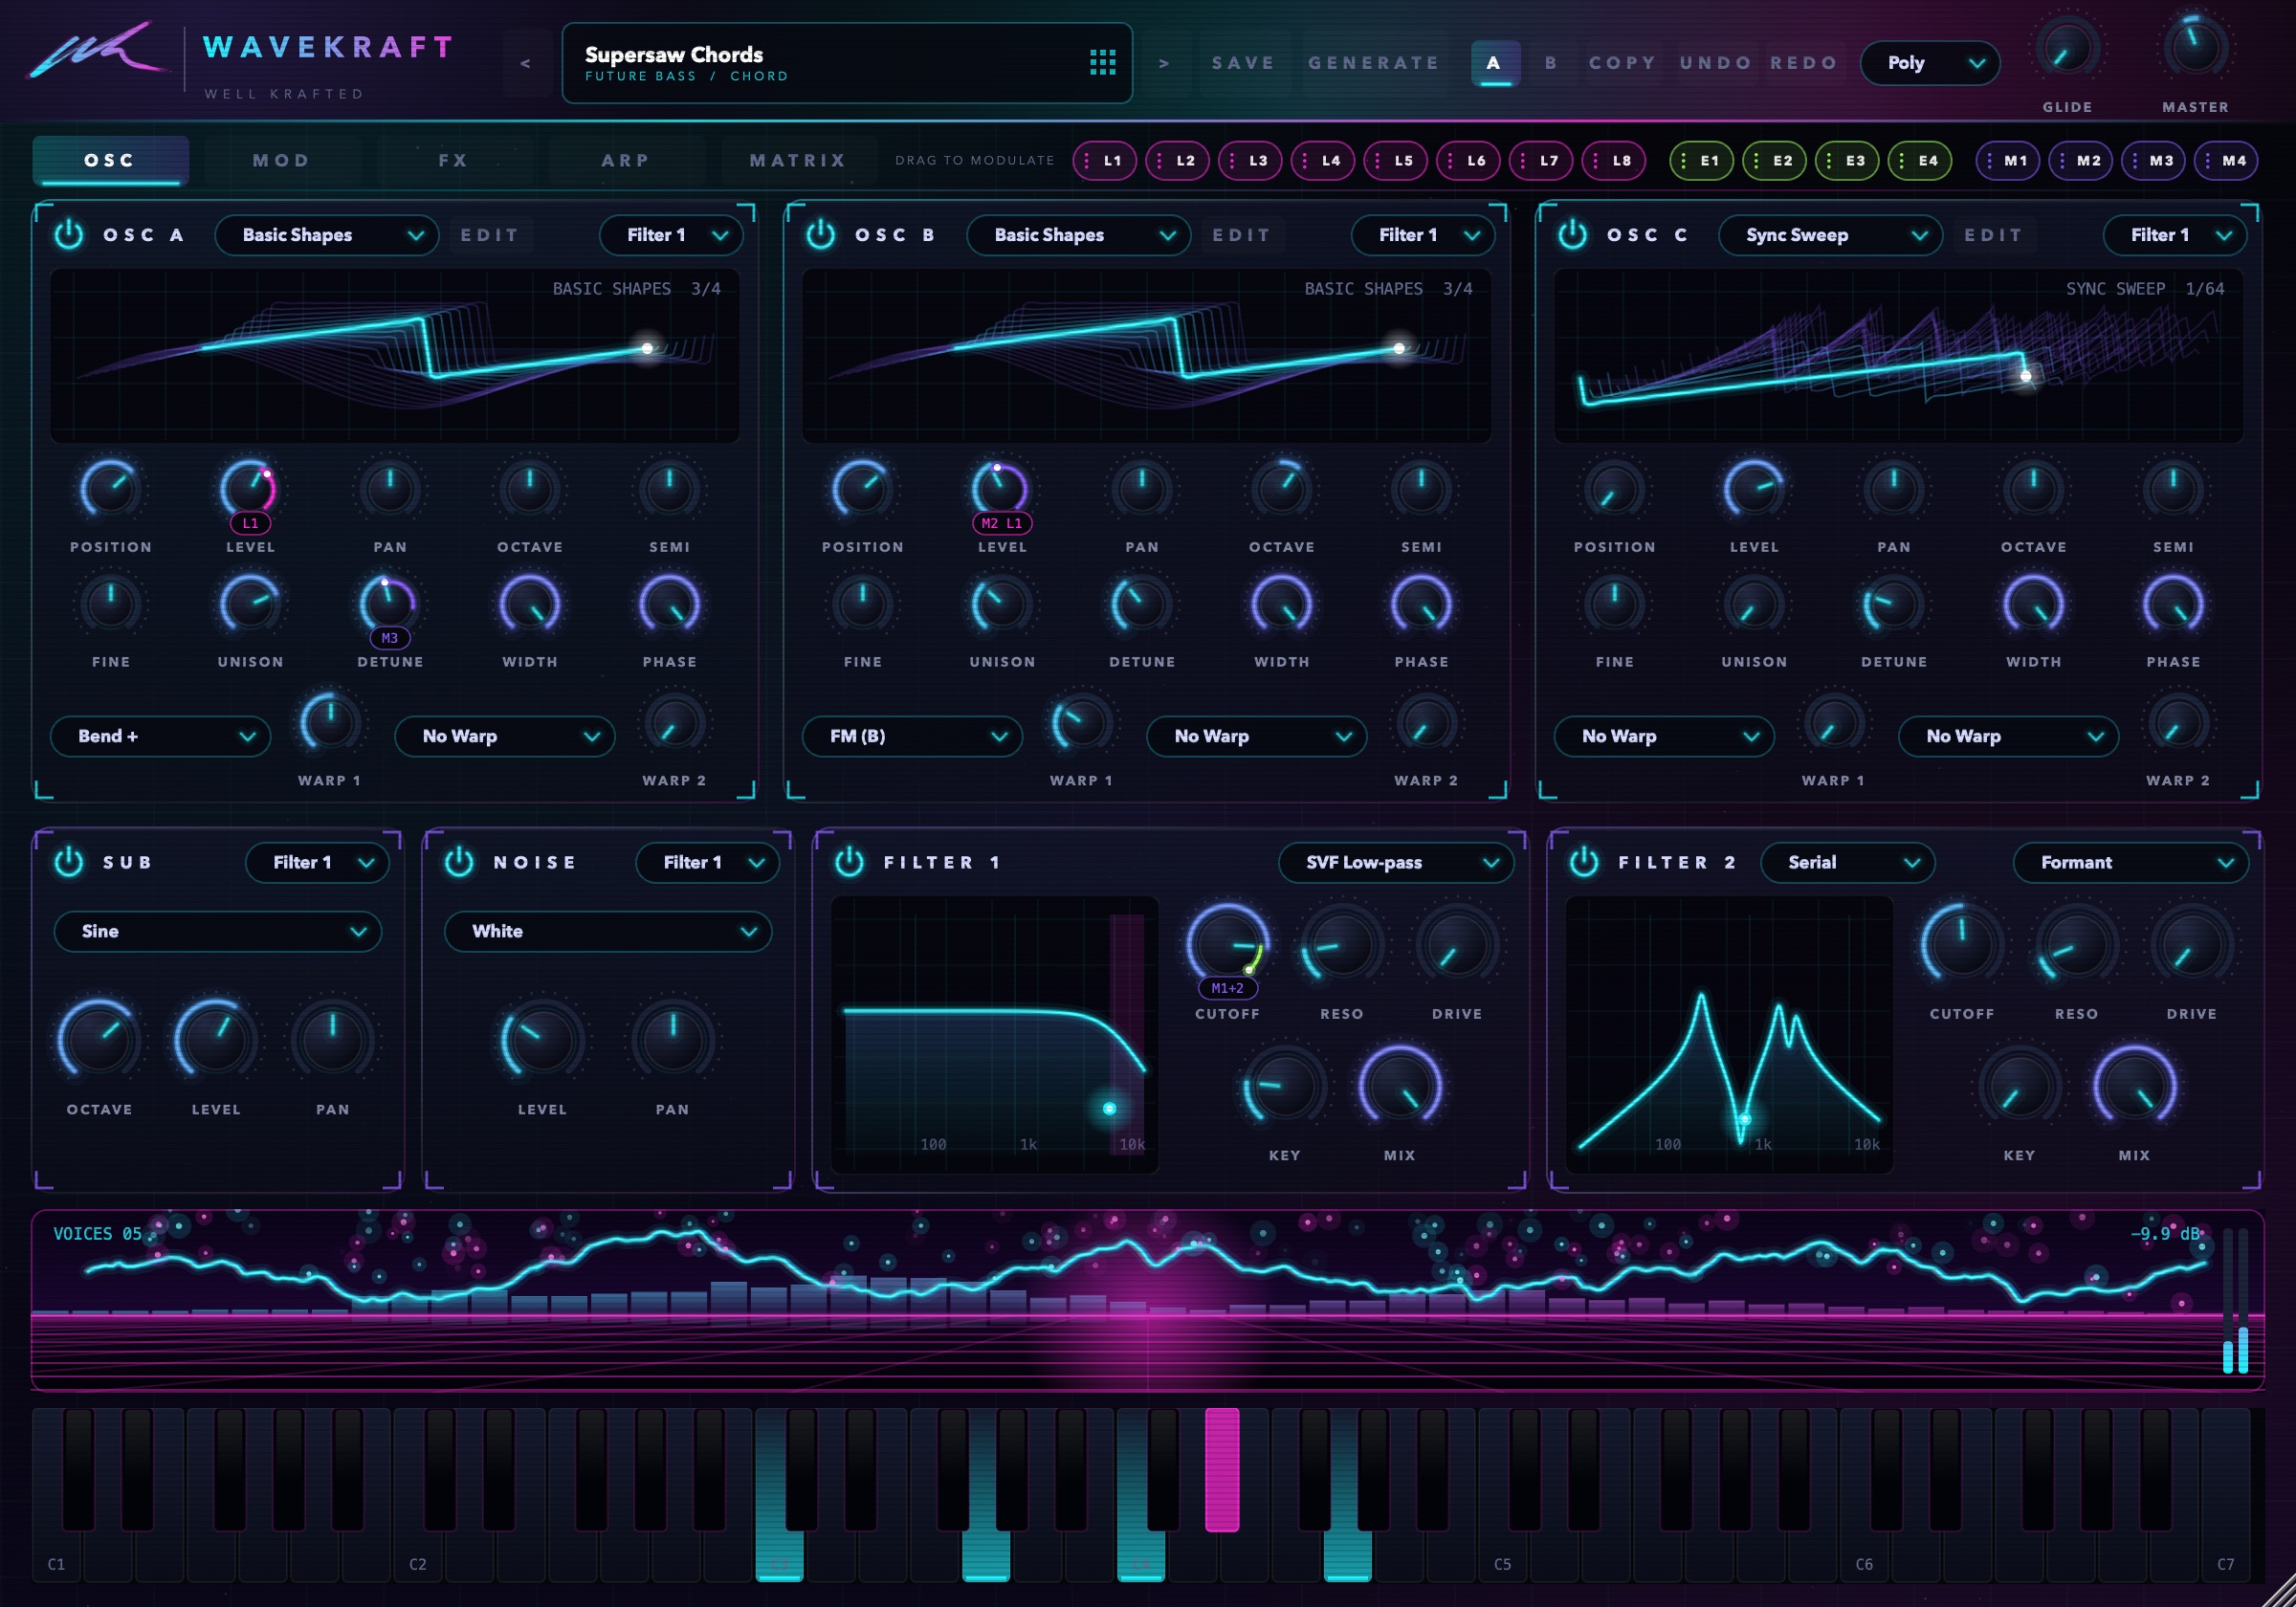Open the SVF Low-pass filter type dropdown
The image size is (2296, 1607).
point(1395,862)
